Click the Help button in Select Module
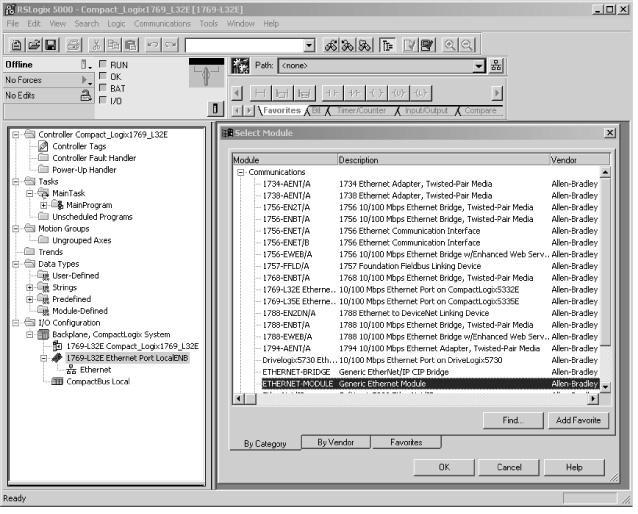This screenshot has height=514, width=638. [x=574, y=467]
